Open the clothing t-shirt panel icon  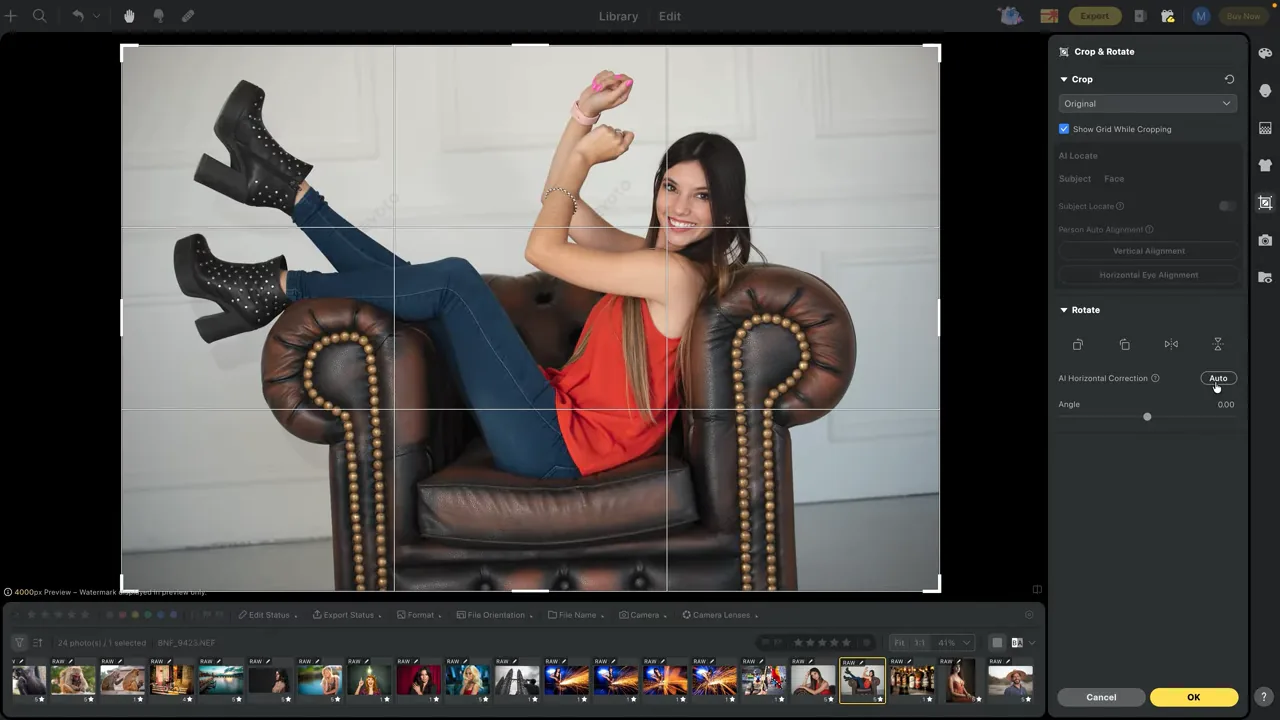pyautogui.click(x=1265, y=165)
